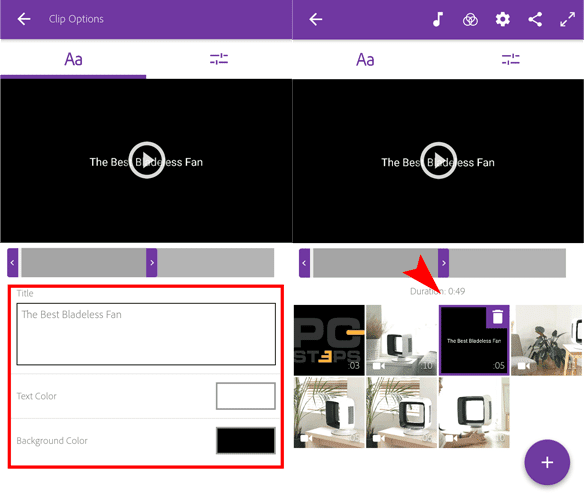Delete the selected title clip with trash icon

pos(498,317)
